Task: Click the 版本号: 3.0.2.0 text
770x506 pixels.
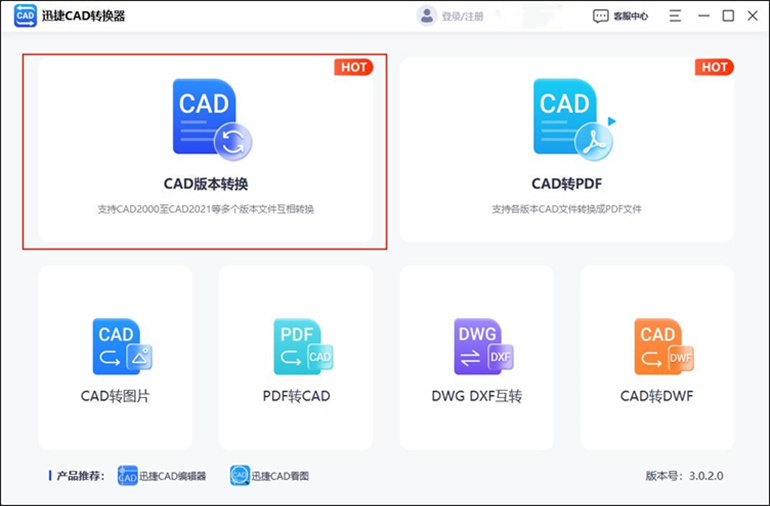Action: click(684, 476)
